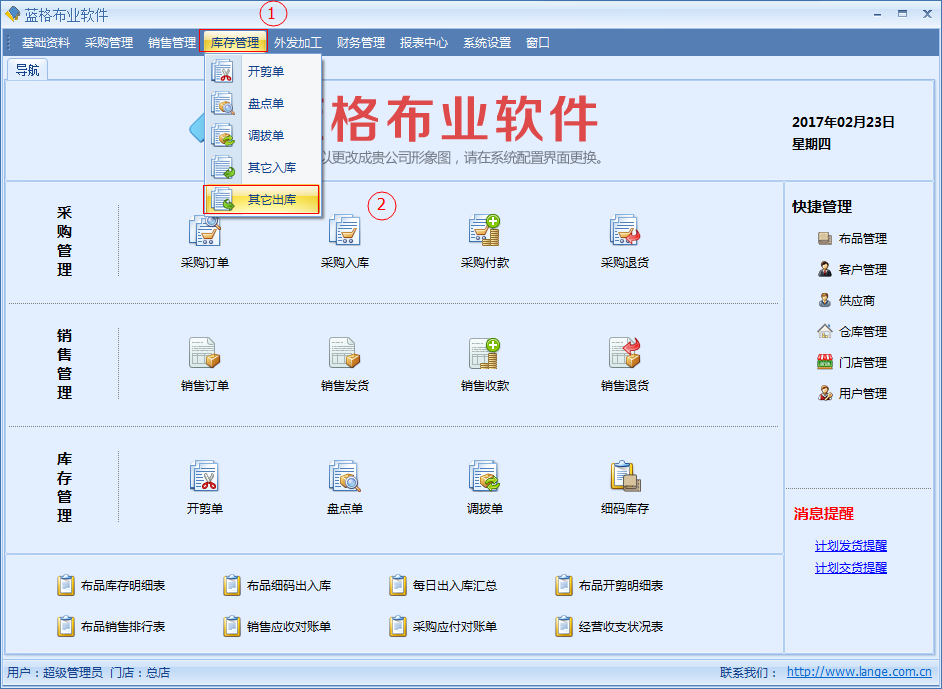This screenshot has height=689, width=942.
Task: Open the 销售退货 sales return icon
Action: click(x=625, y=353)
